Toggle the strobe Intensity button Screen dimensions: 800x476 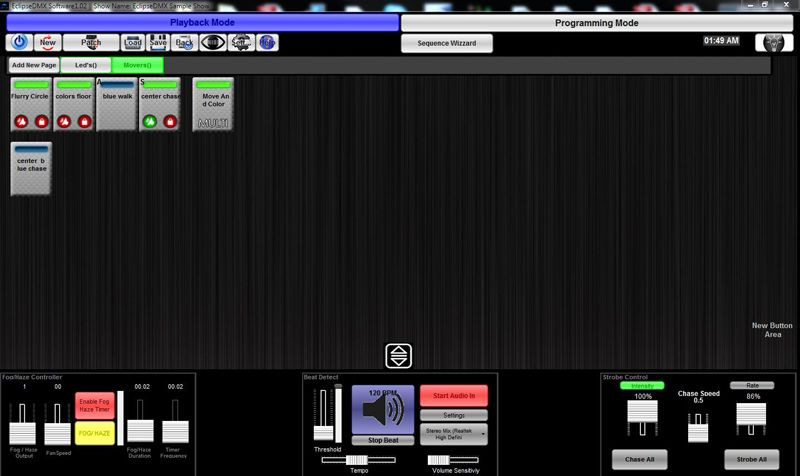tap(641, 385)
